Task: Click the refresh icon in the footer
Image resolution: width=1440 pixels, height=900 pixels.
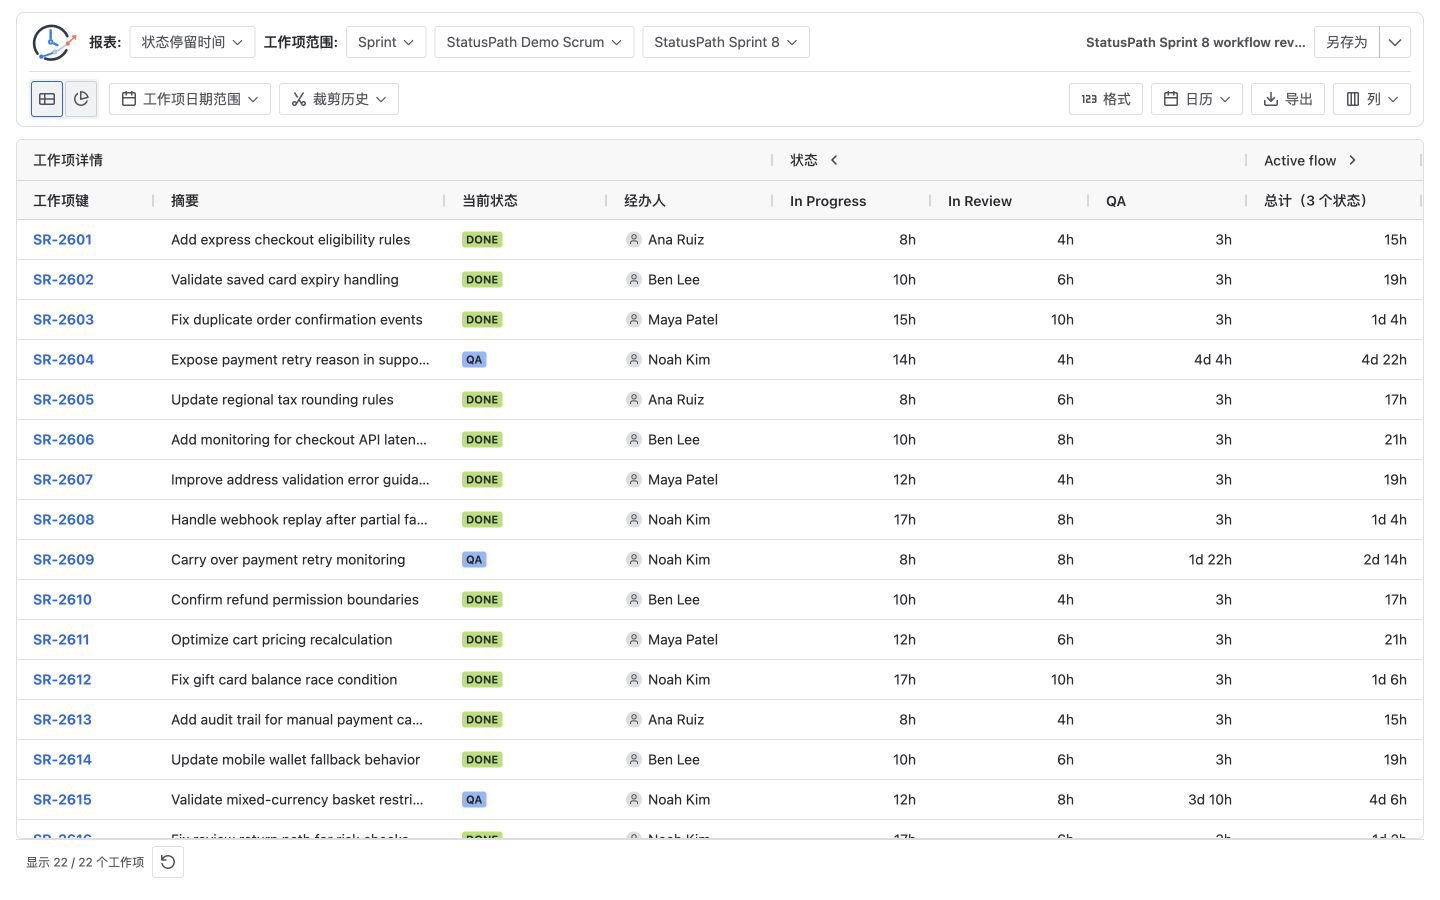Action: [168, 862]
